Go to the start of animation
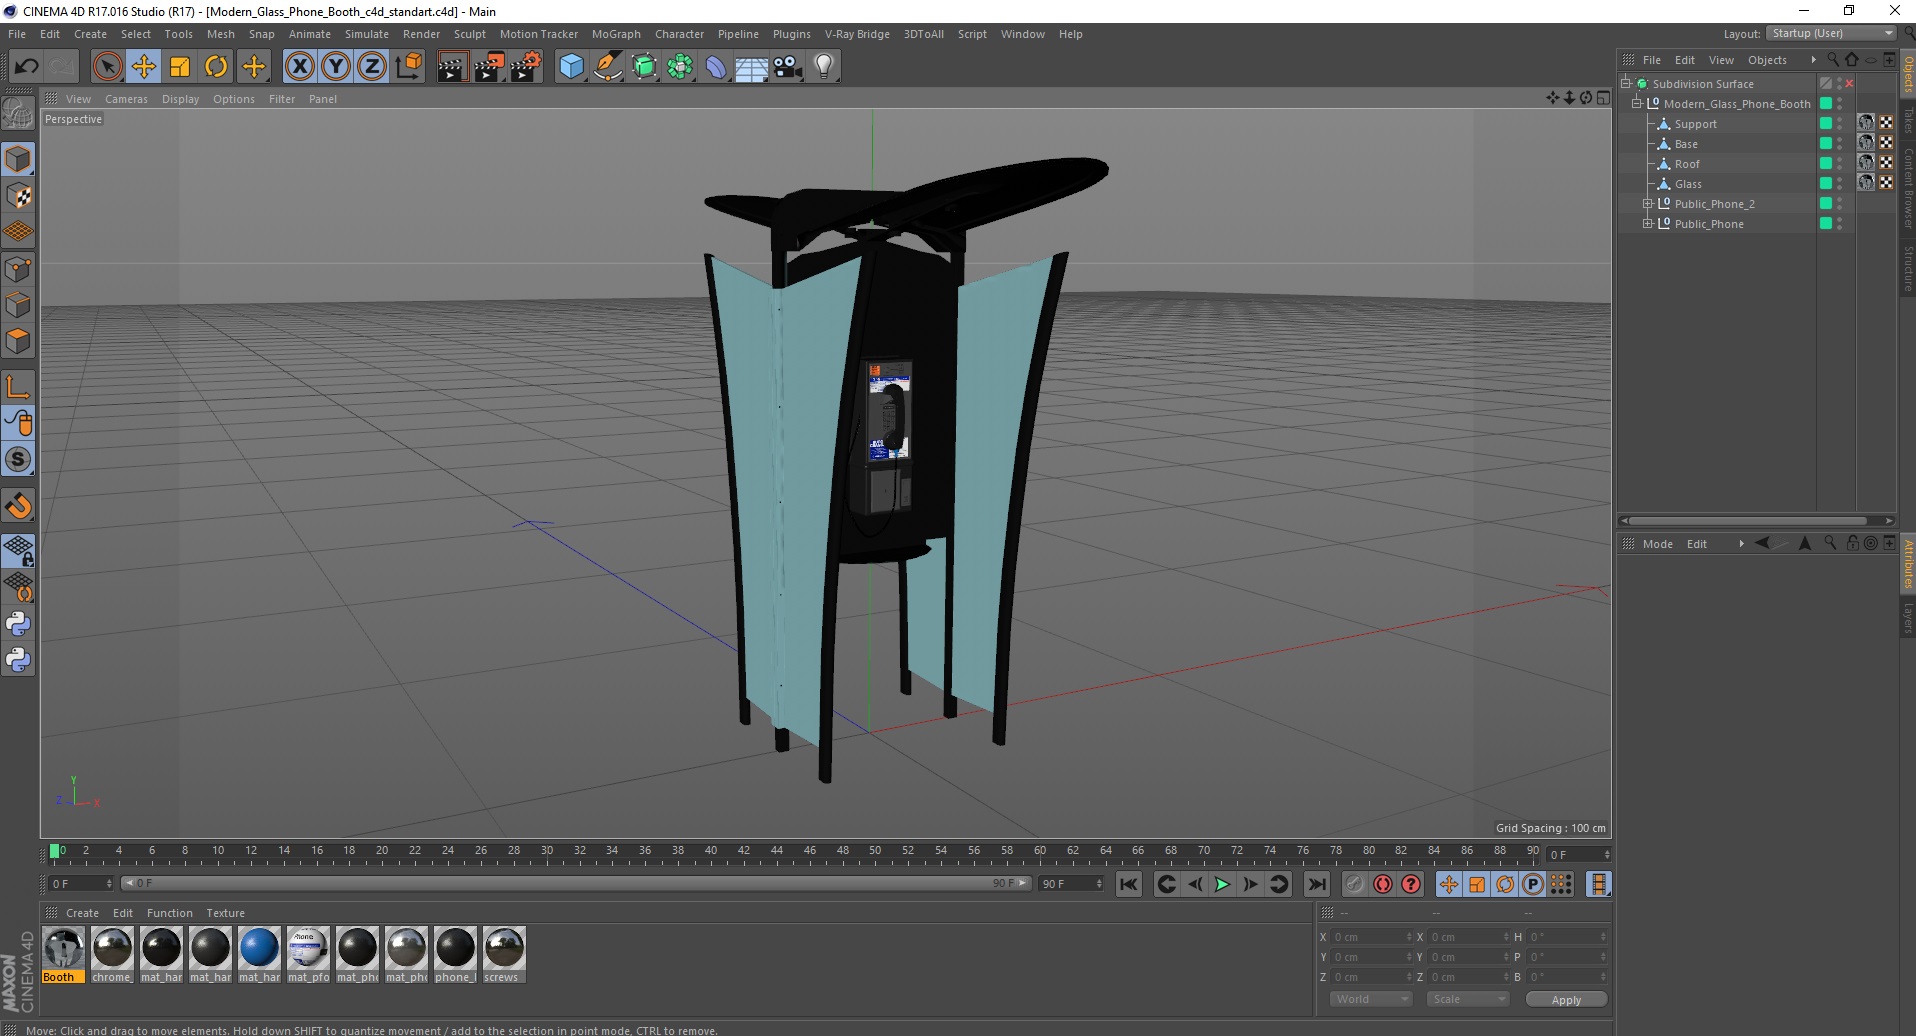Viewport: 1916px width, 1036px height. coord(1129,884)
